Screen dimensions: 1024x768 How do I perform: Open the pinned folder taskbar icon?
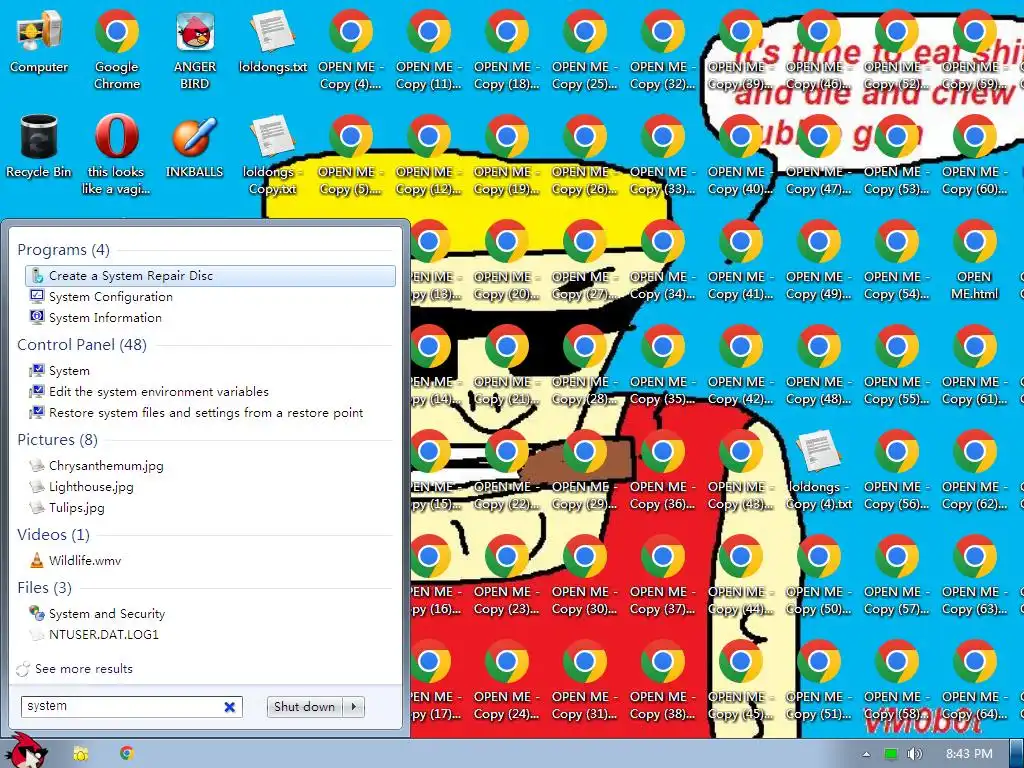[x=80, y=754]
